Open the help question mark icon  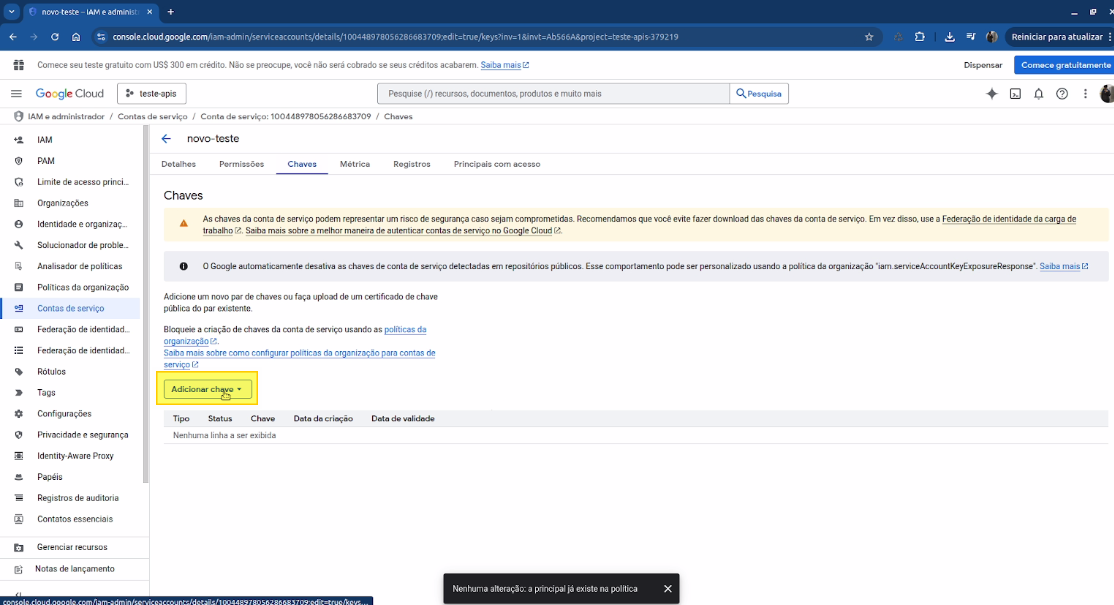pos(1062,94)
